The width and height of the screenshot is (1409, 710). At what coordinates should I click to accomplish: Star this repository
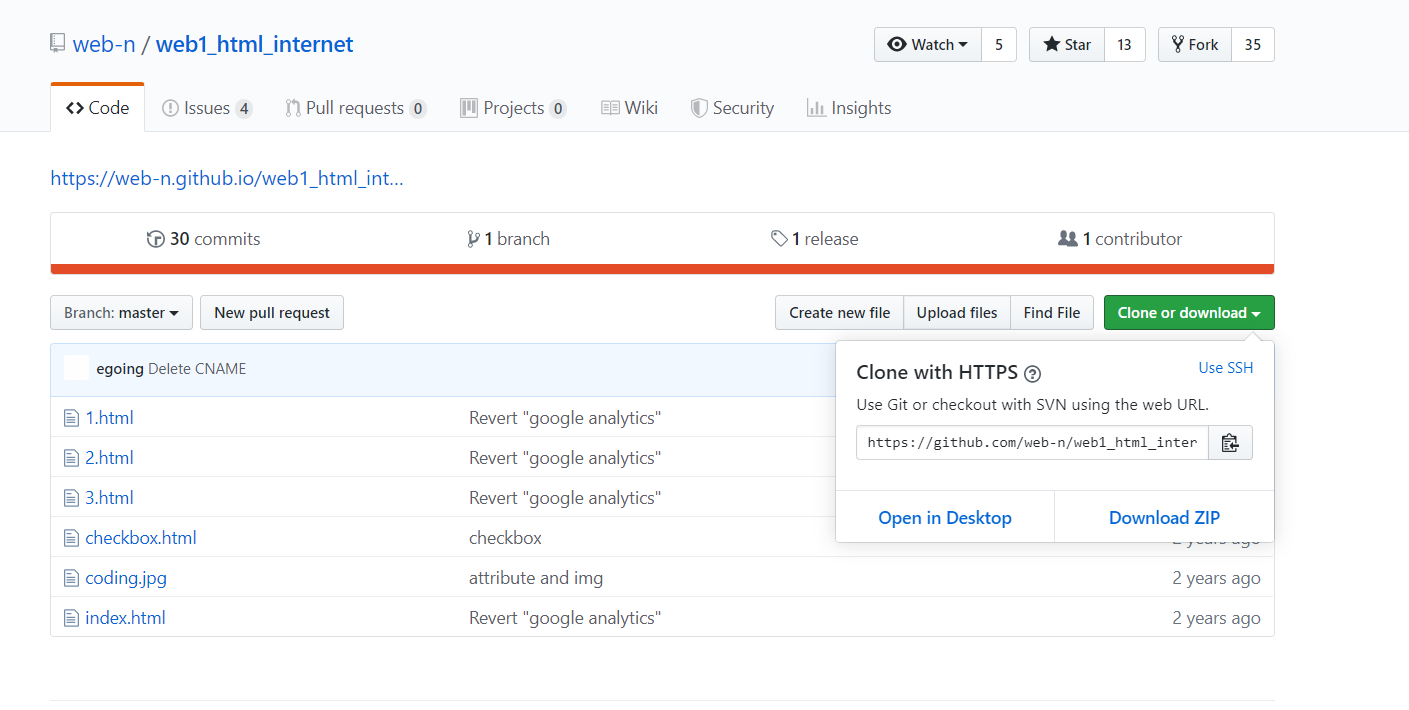click(1067, 45)
